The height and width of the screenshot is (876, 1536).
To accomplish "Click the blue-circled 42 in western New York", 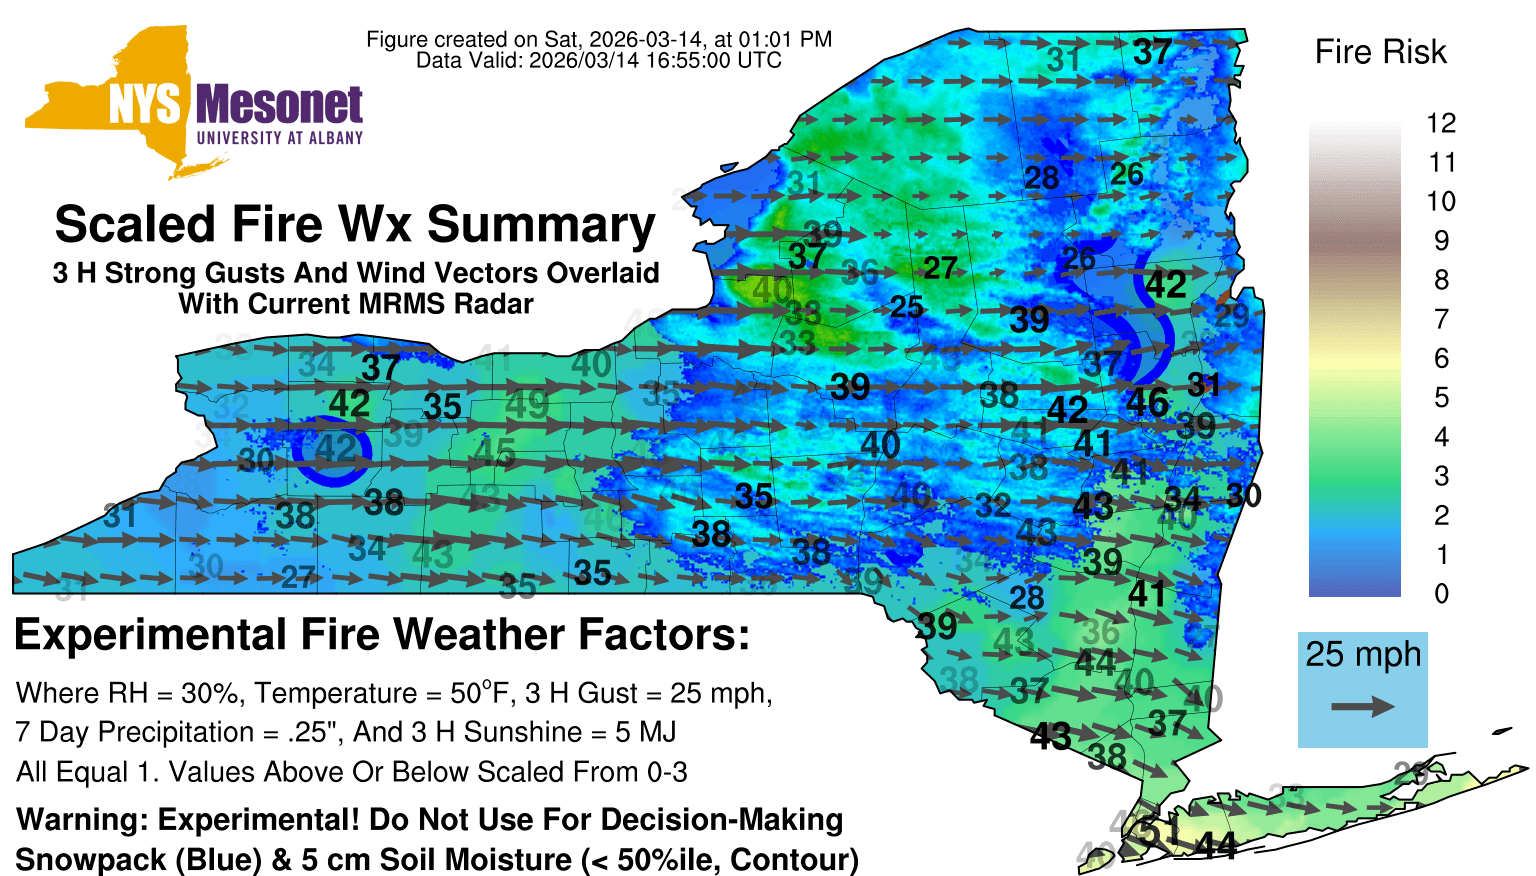I will 334,449.
